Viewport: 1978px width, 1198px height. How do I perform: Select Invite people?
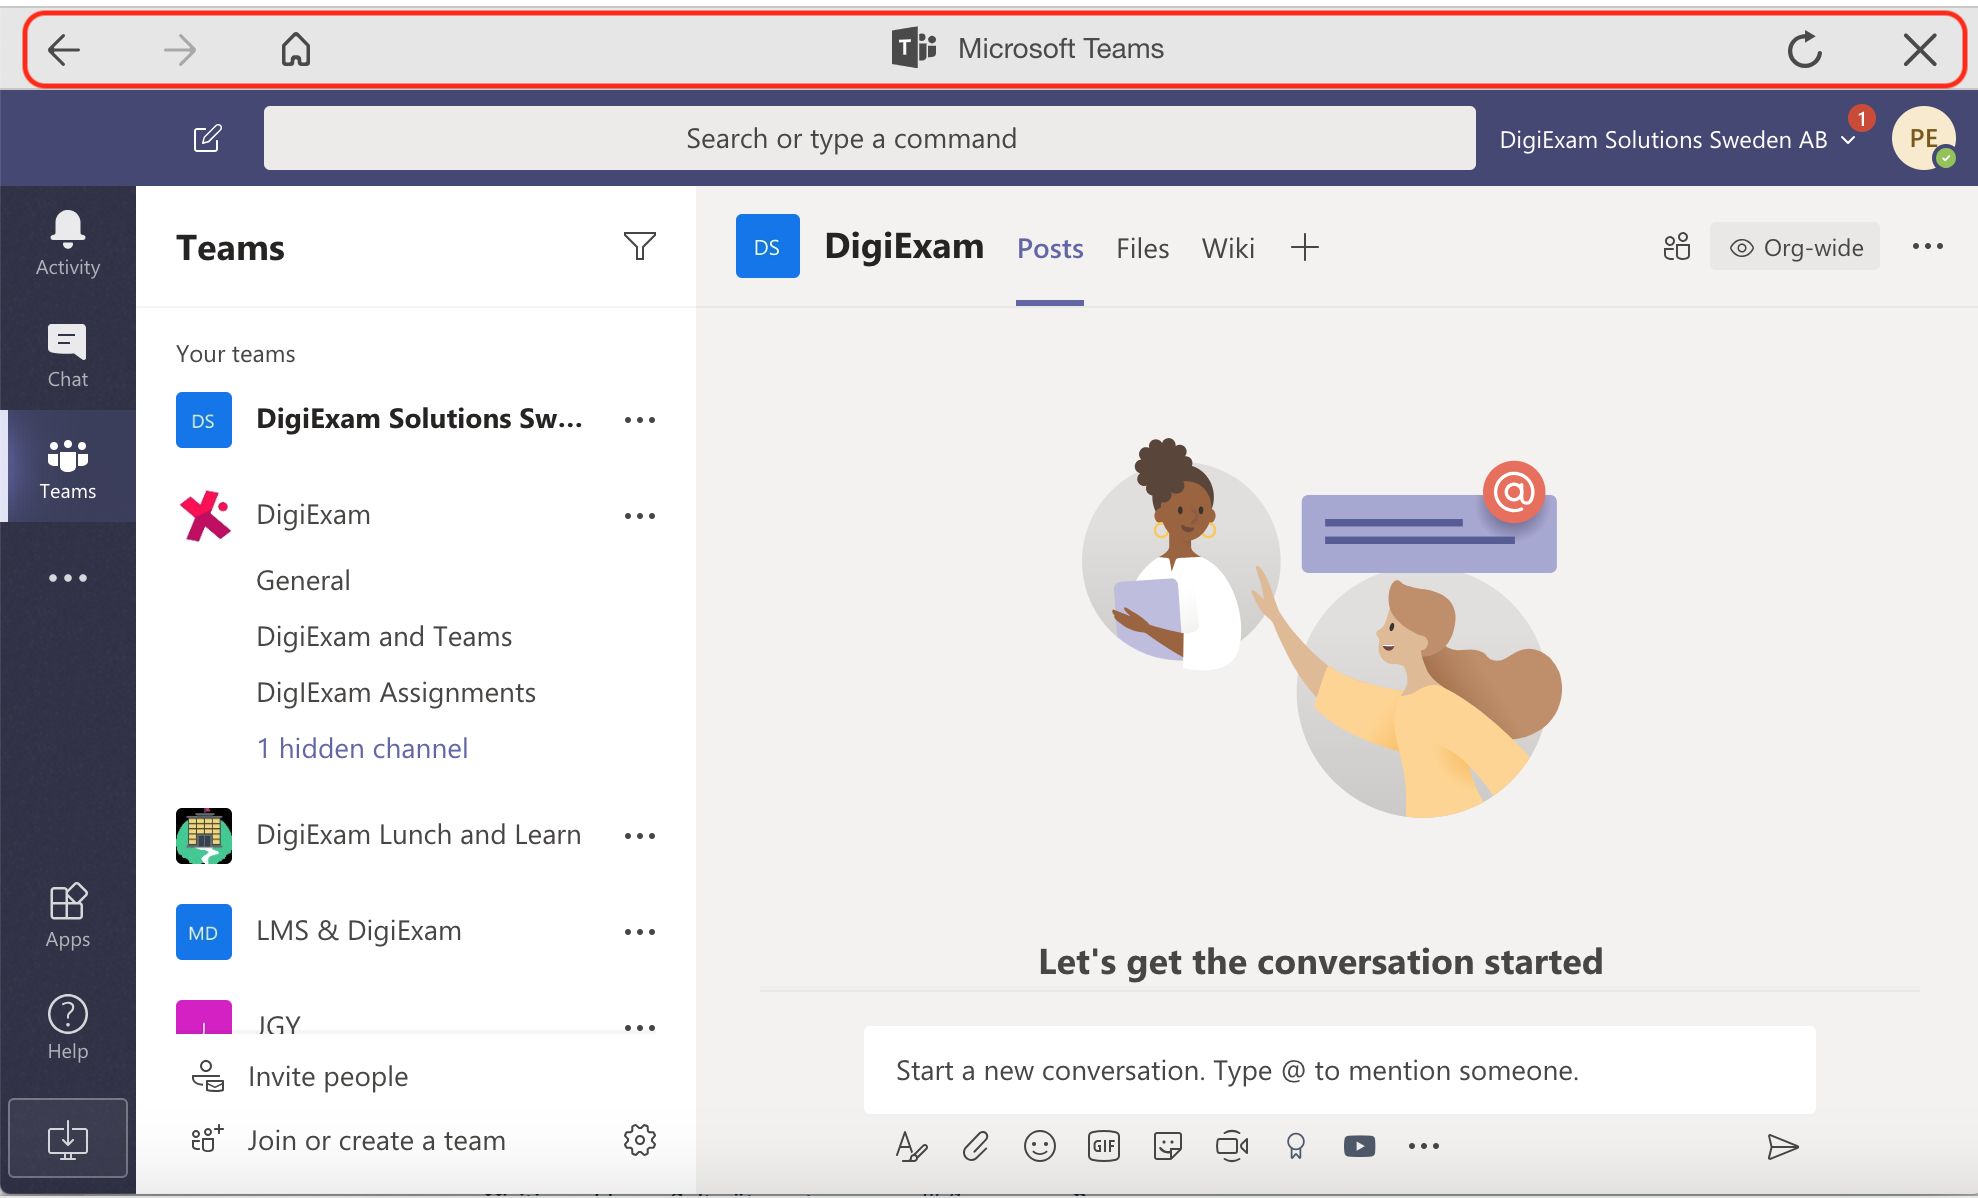point(328,1076)
